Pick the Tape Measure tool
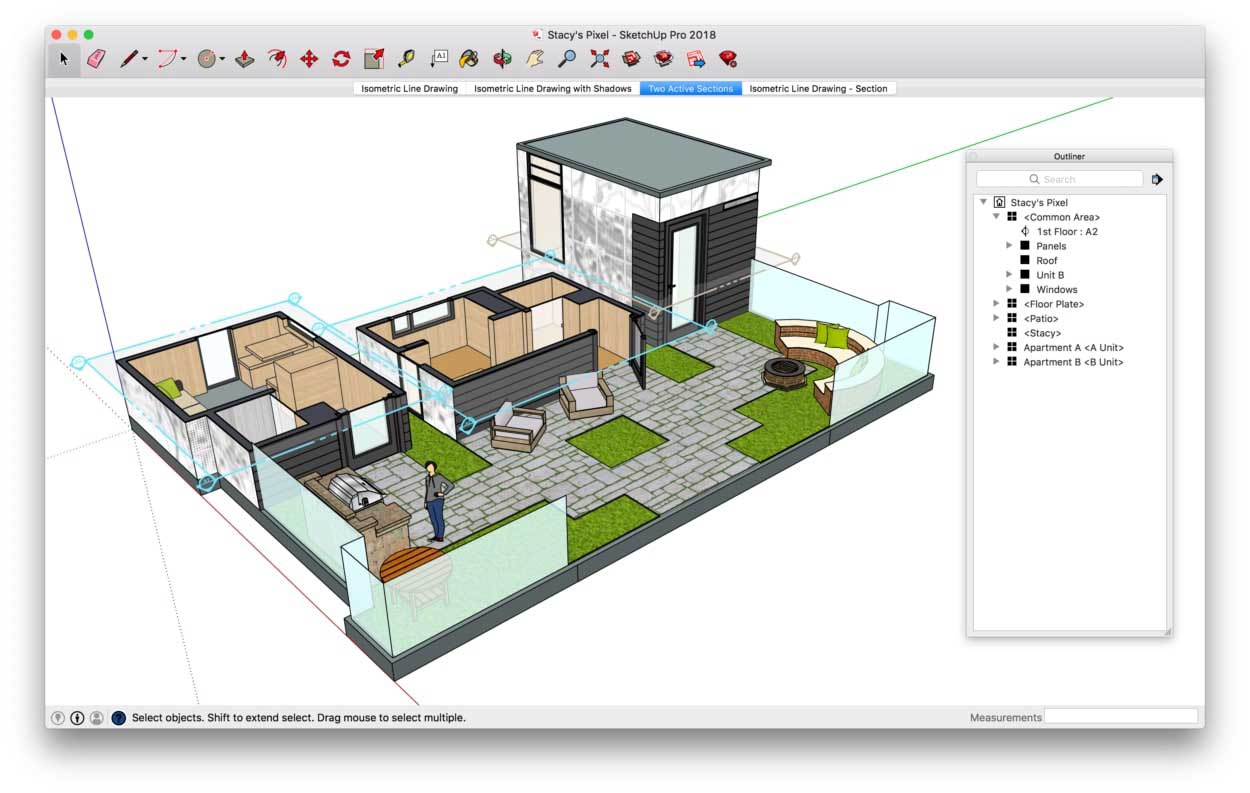The width and height of the screenshot is (1250, 793). tap(405, 59)
